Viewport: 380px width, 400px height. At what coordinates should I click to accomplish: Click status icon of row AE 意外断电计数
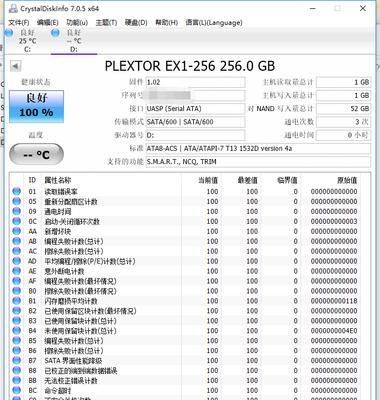click(16, 271)
